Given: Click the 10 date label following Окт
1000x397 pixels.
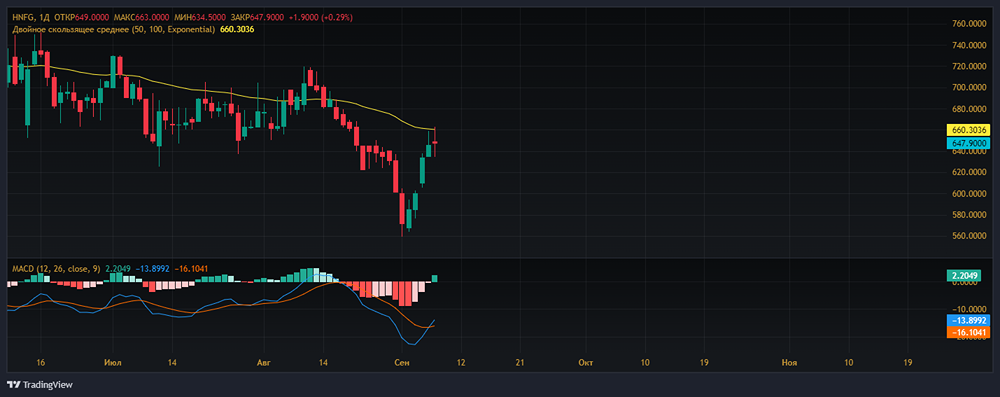Looking at the screenshot, I should pyautogui.click(x=644, y=362).
